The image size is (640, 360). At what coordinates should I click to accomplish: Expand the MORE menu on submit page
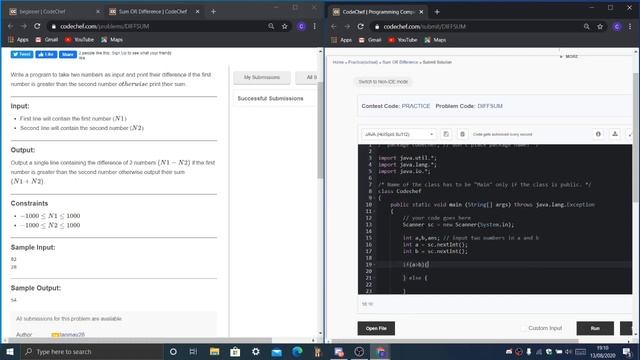[x=569, y=56]
